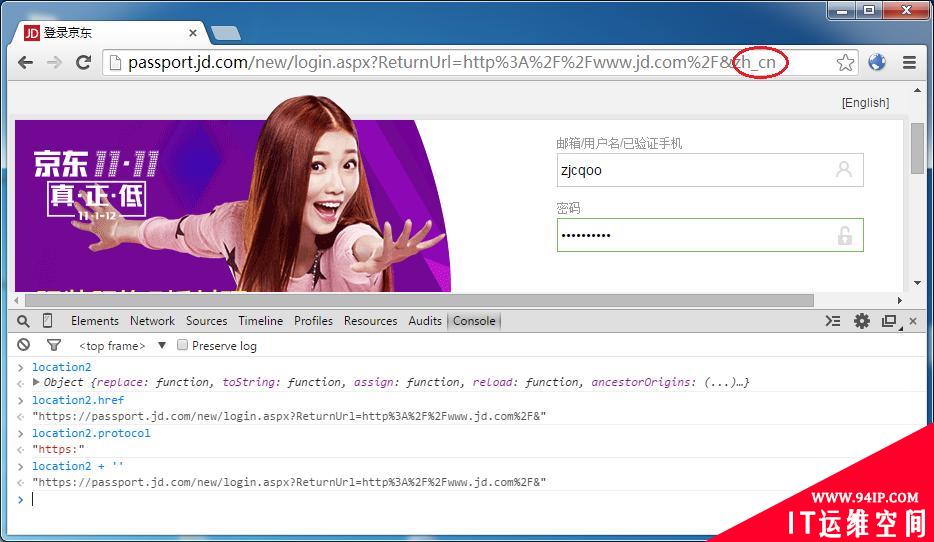Open Chrome hamburger menu
This screenshot has height=542, width=934.
coord(909,63)
